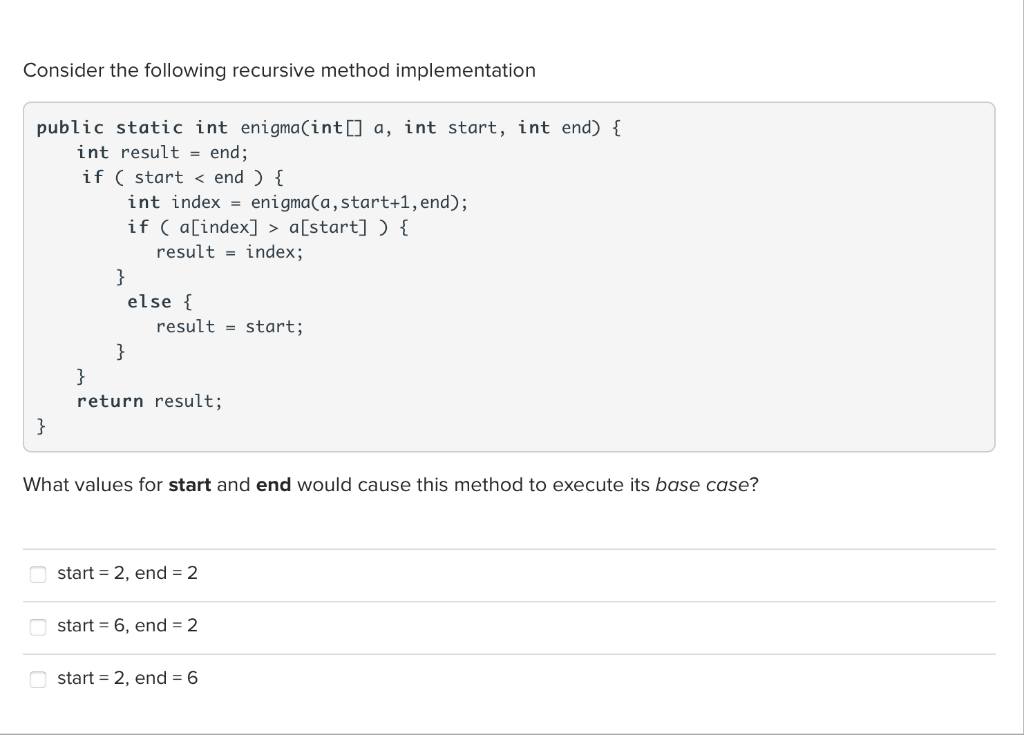Select the answer text start = 6, end = 2
Image resolution: width=1024 pixels, height=735 pixels.
127,626
